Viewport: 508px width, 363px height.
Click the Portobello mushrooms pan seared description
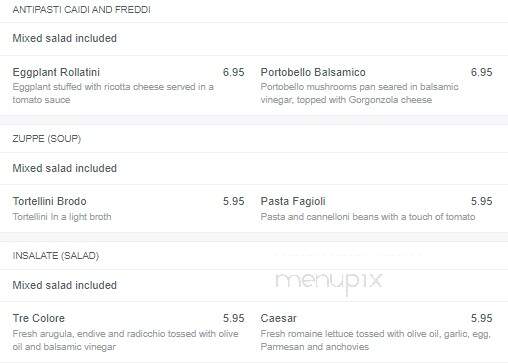click(360, 93)
